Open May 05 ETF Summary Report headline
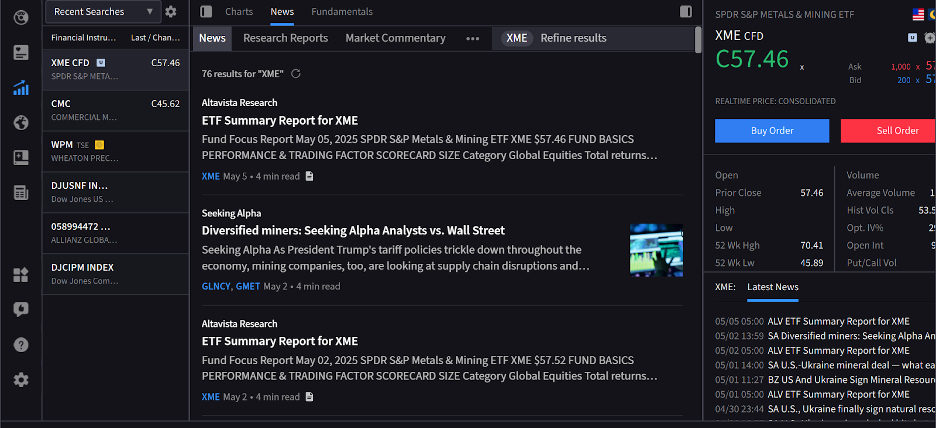 tap(280, 121)
